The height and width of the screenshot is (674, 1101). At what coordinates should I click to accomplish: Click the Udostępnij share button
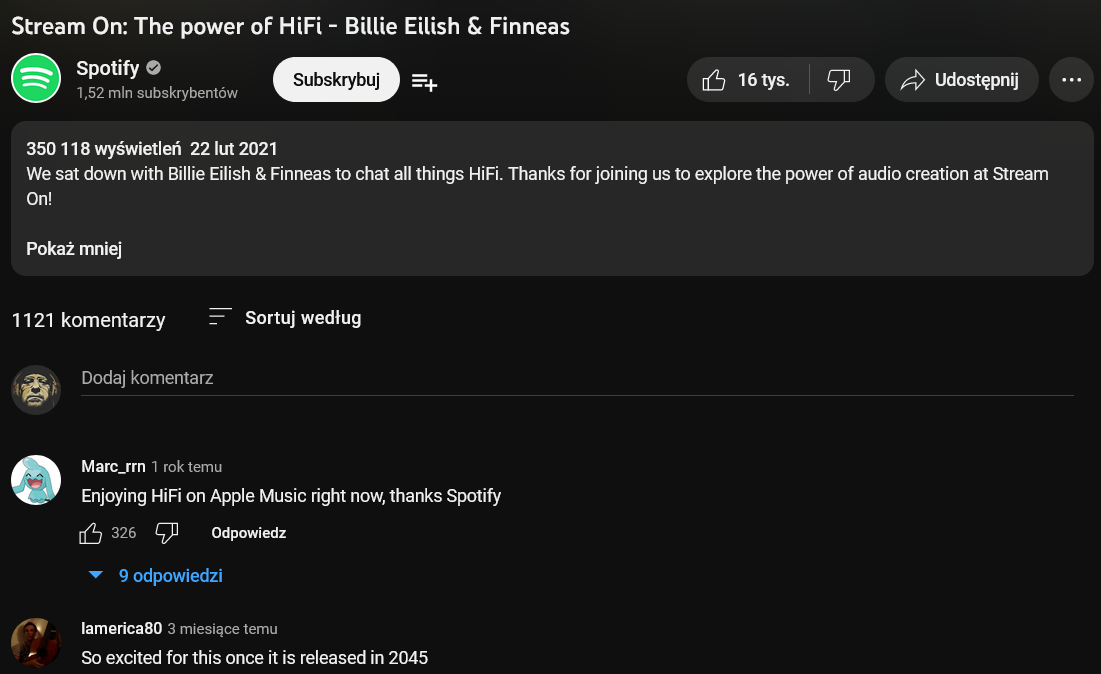point(960,80)
